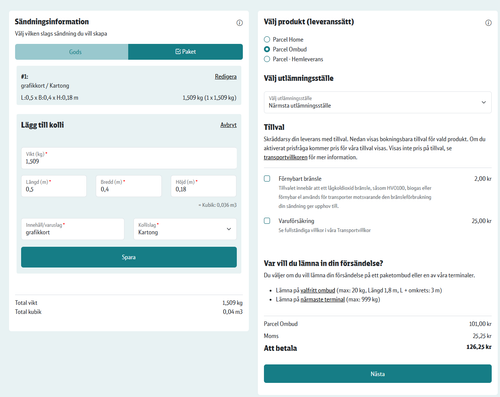The height and width of the screenshot is (397, 500).
Task: Open the valfritt ombud link
Action: tap(318, 290)
